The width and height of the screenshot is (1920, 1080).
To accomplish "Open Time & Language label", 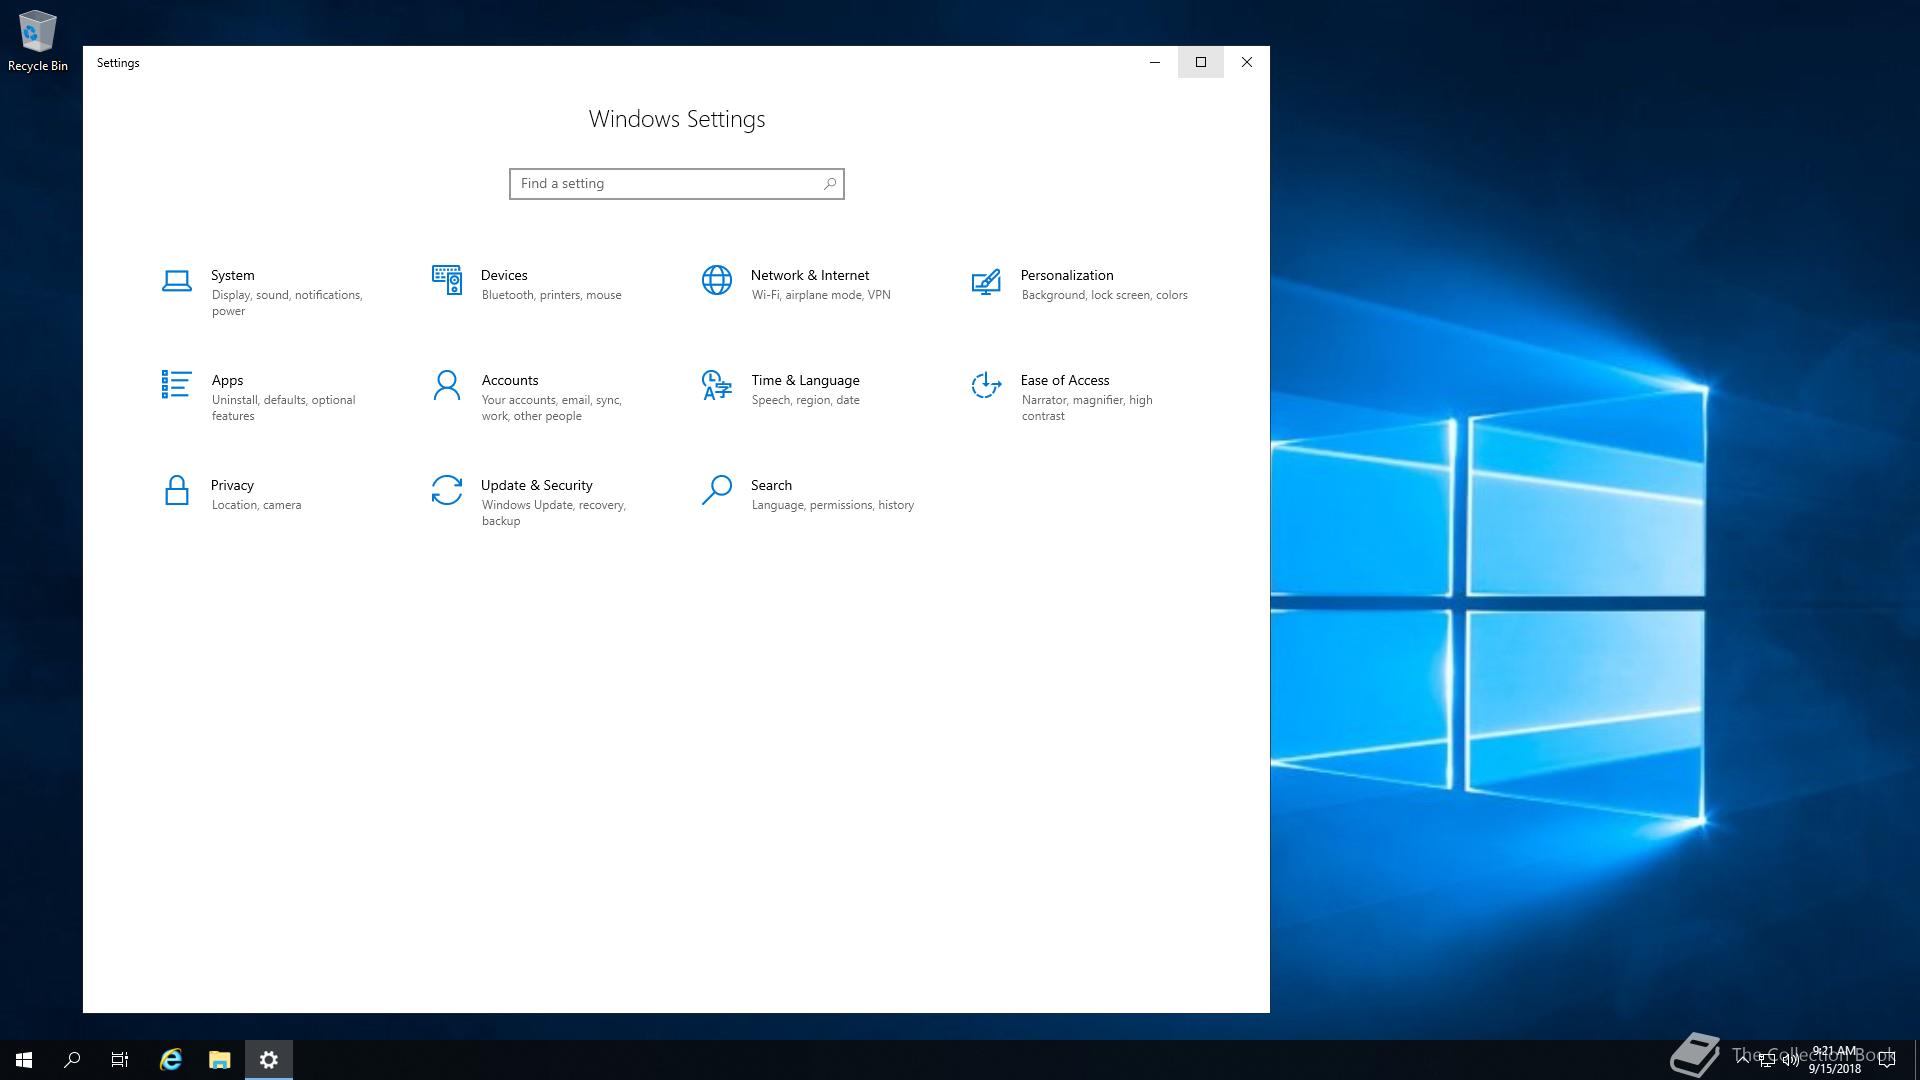I will coord(805,380).
